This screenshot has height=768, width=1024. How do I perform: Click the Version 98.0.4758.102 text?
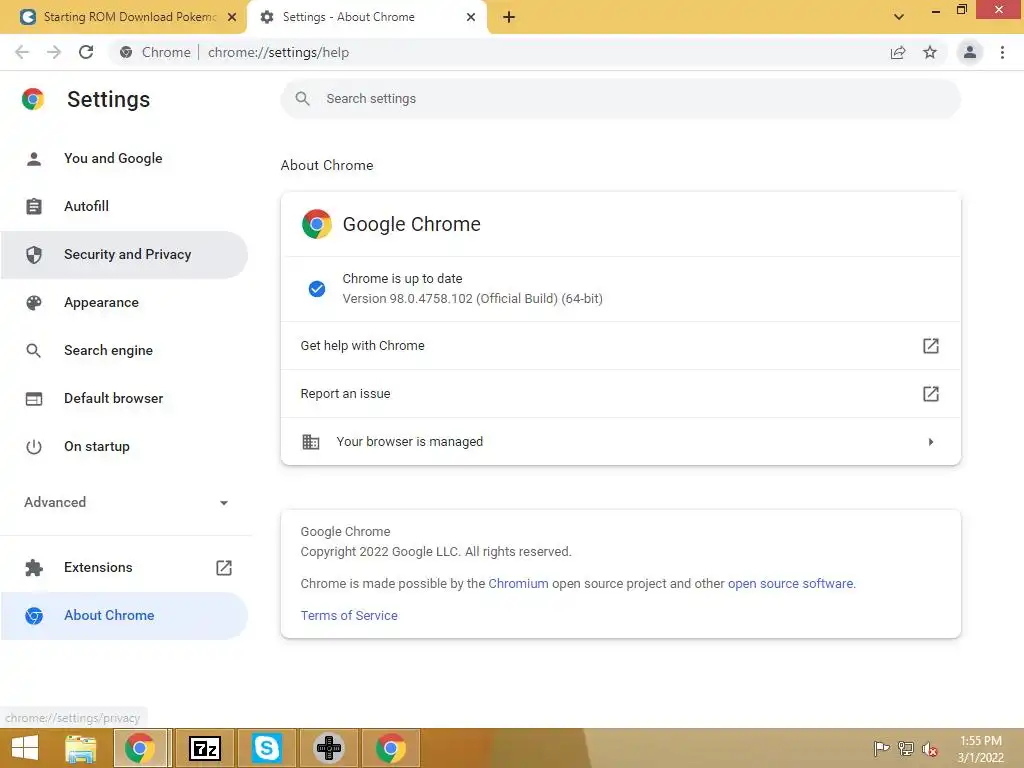click(x=472, y=299)
